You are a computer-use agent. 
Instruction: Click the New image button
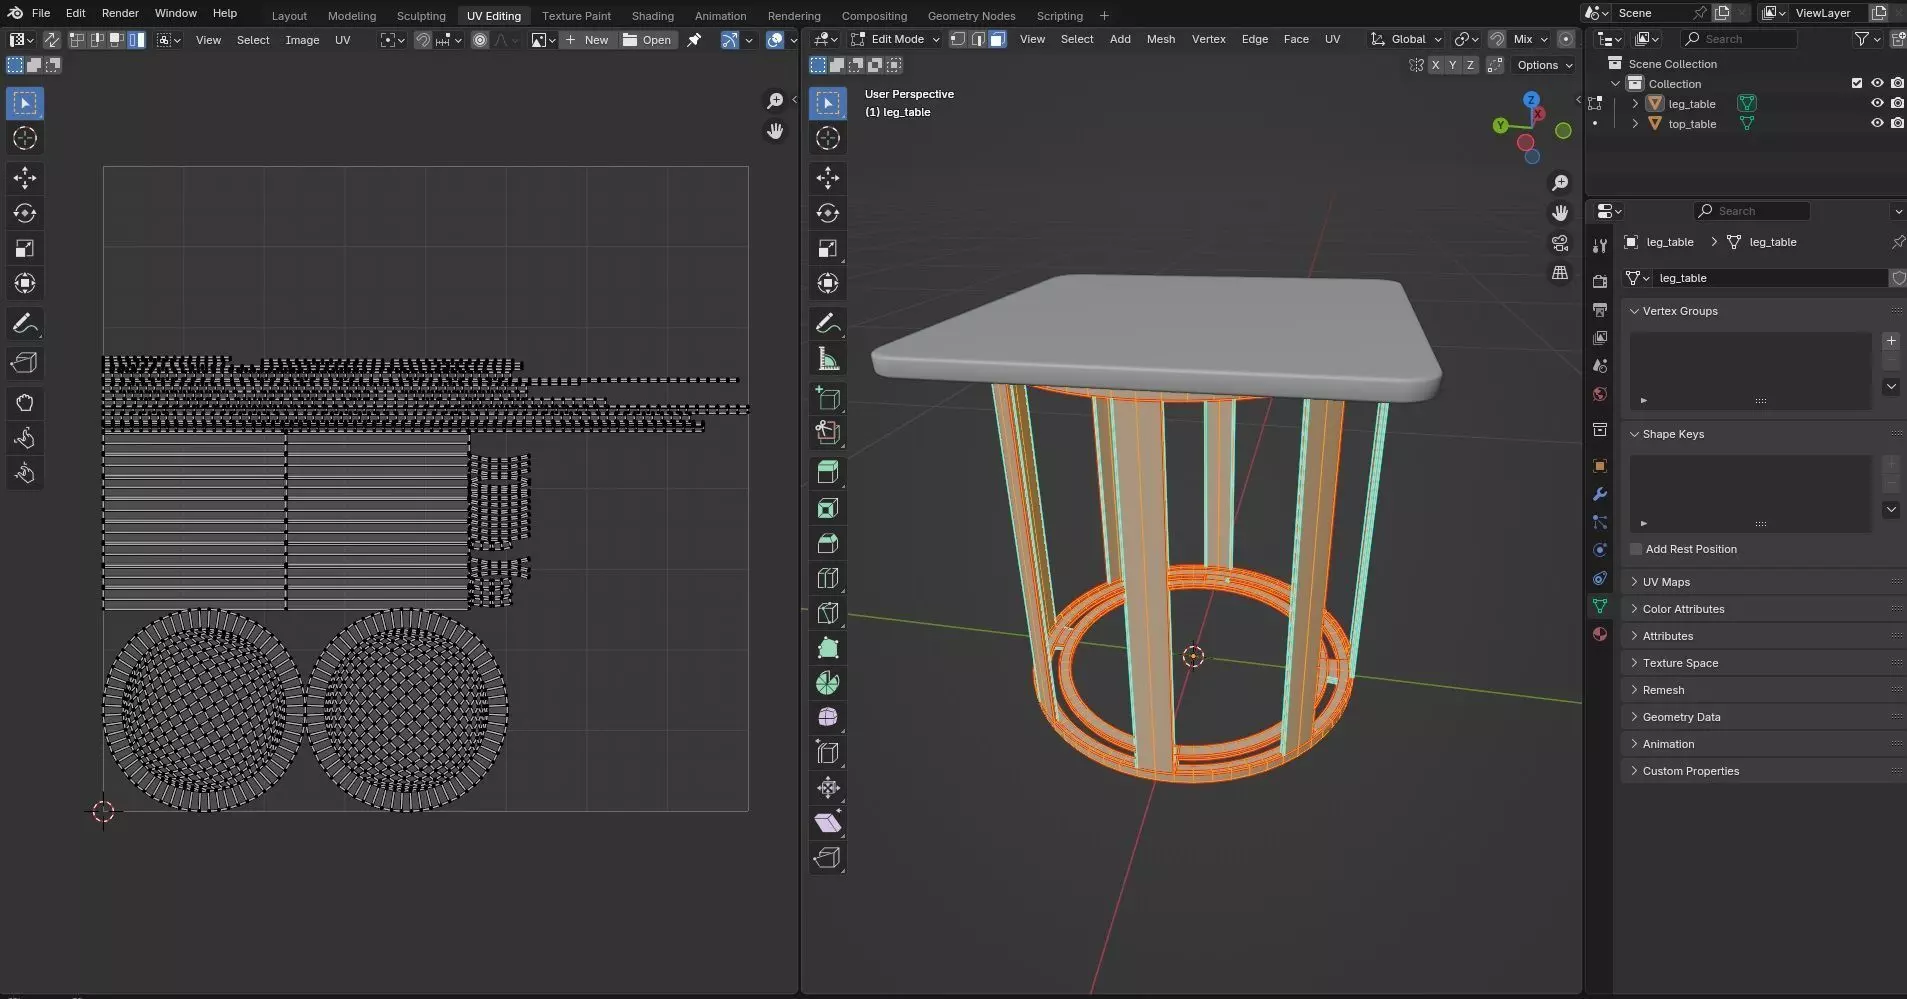tap(586, 40)
